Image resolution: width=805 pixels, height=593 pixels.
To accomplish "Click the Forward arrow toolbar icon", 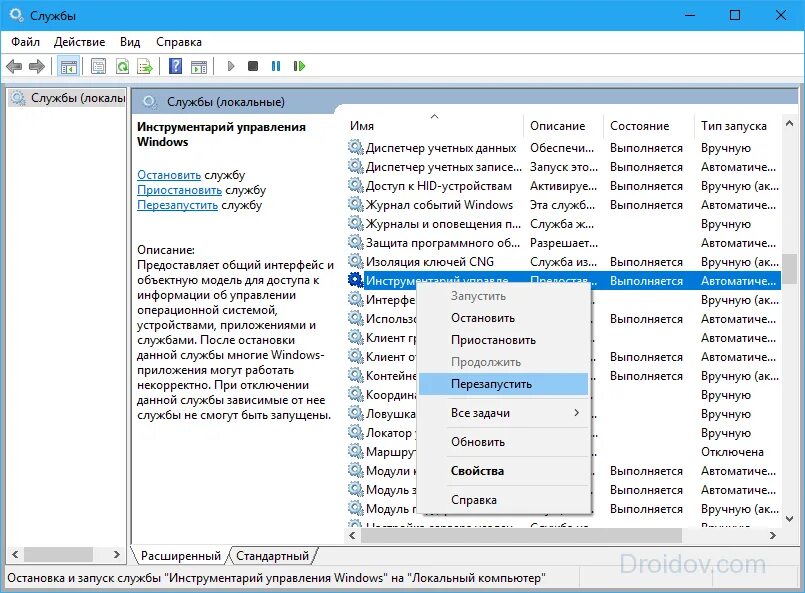I will 37,66.
